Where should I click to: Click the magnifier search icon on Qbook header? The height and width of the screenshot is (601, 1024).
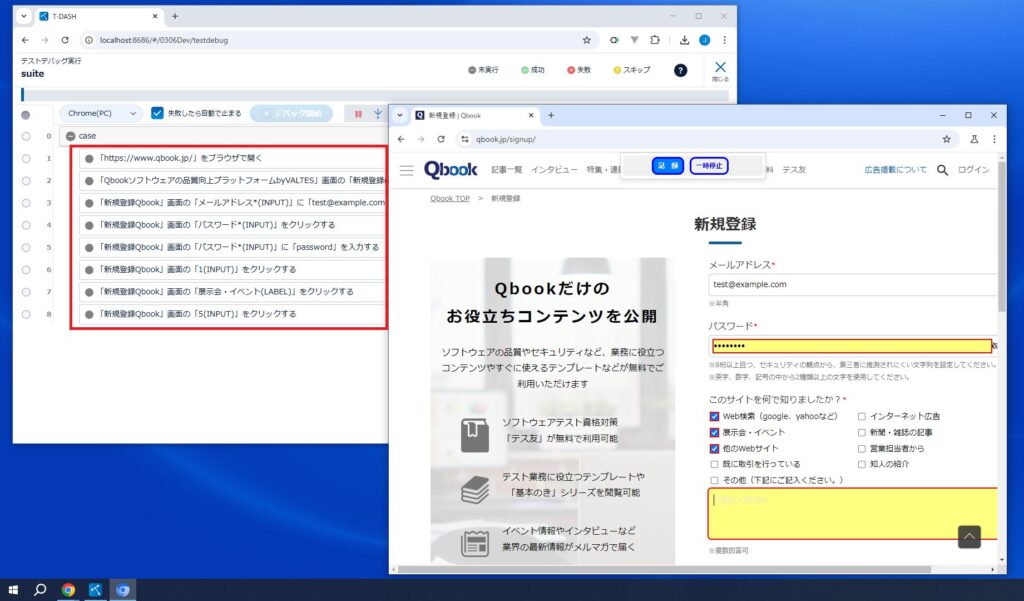942,170
